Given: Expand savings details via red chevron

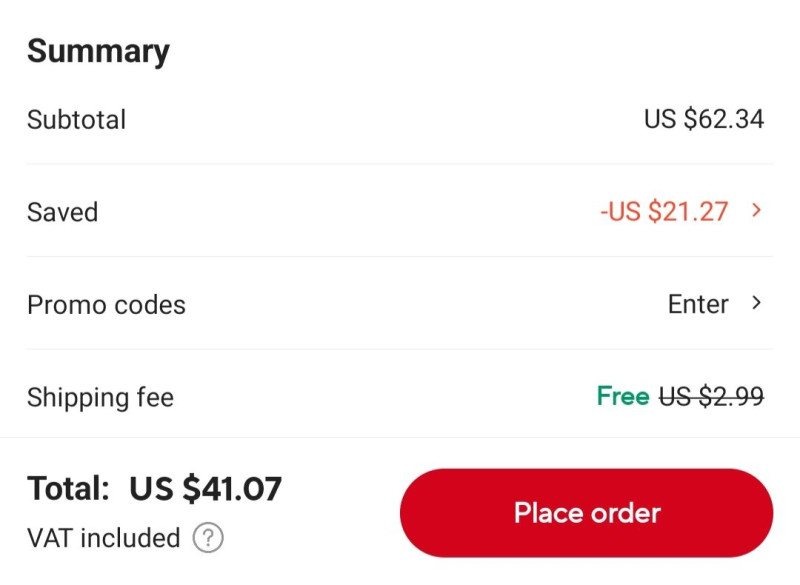Looking at the screenshot, I should coord(757,210).
